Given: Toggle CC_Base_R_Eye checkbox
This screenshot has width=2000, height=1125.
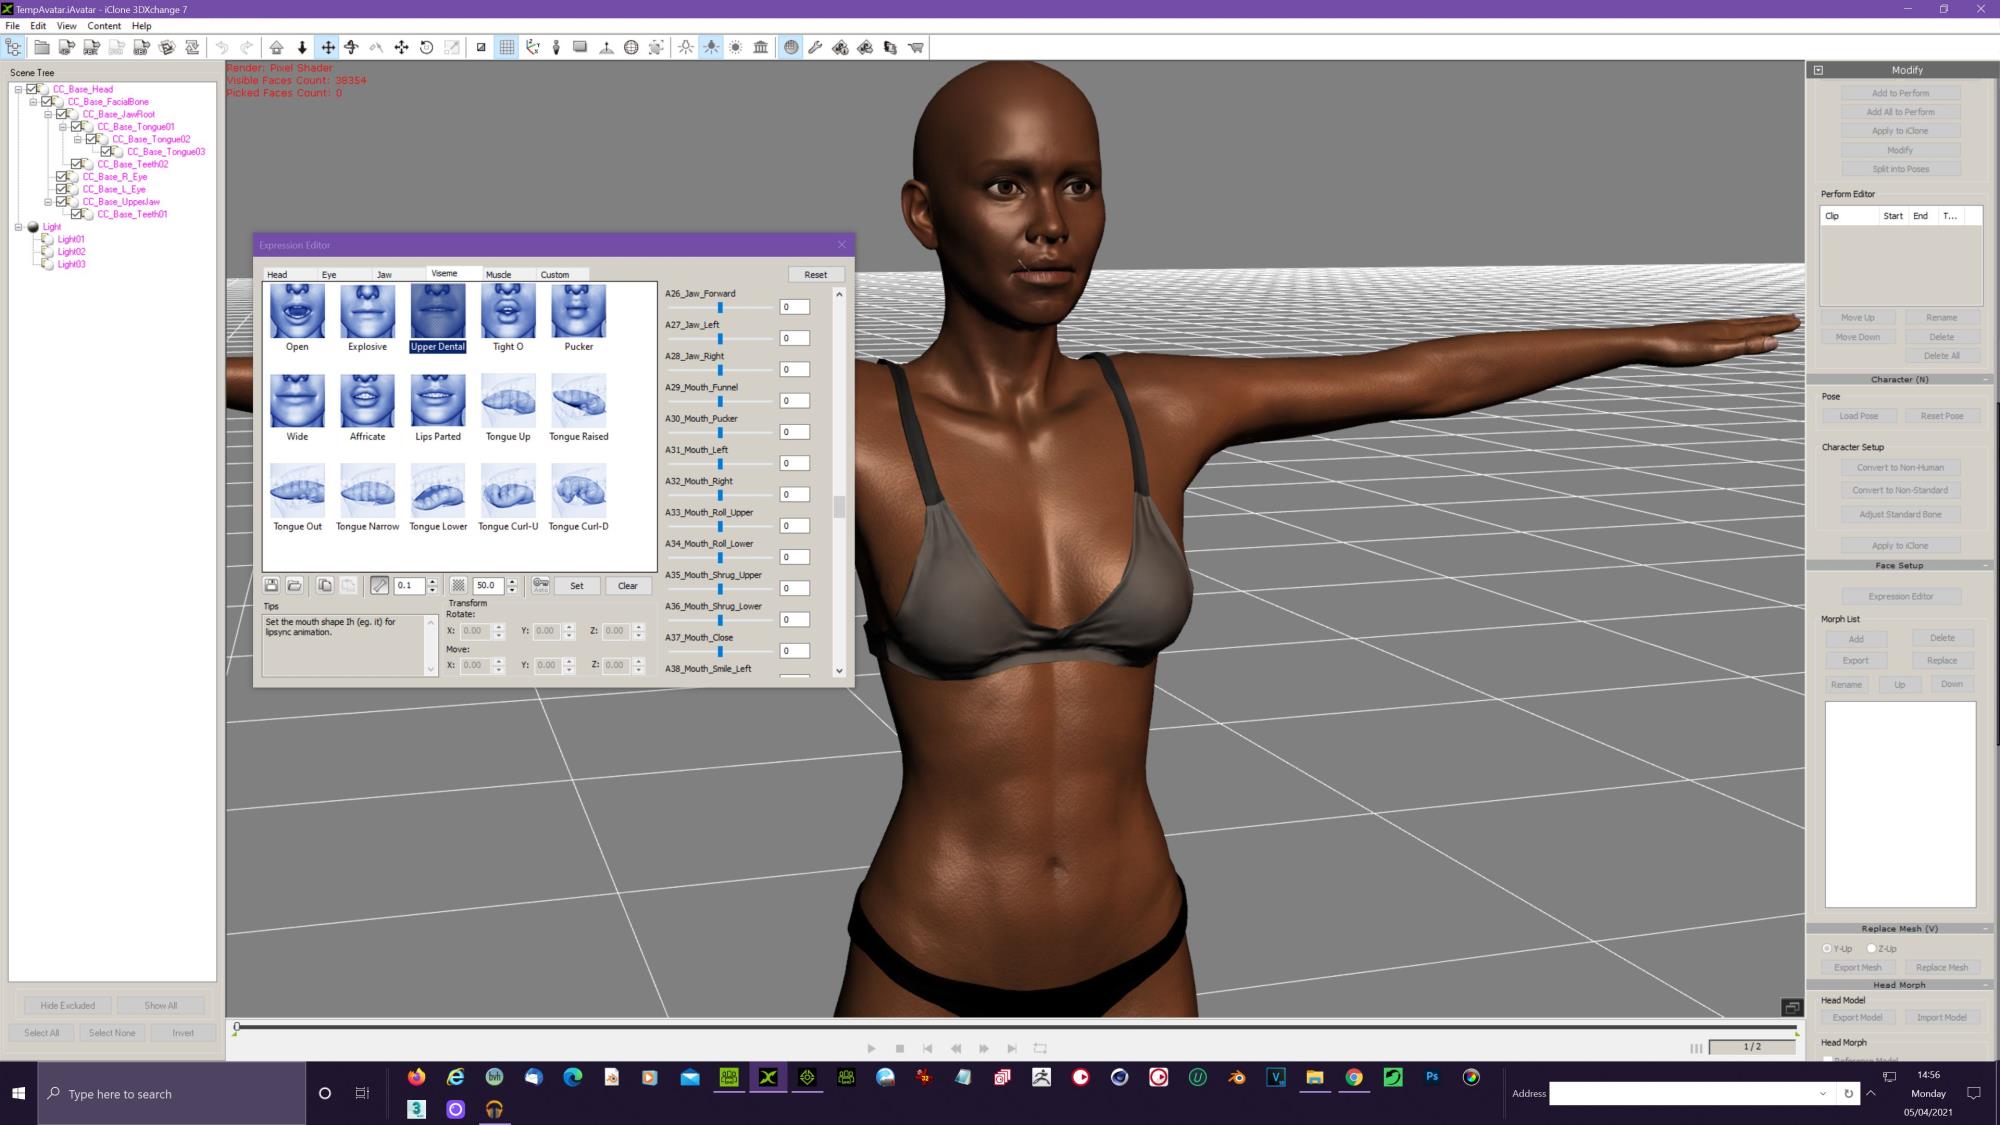Looking at the screenshot, I should tap(62, 176).
